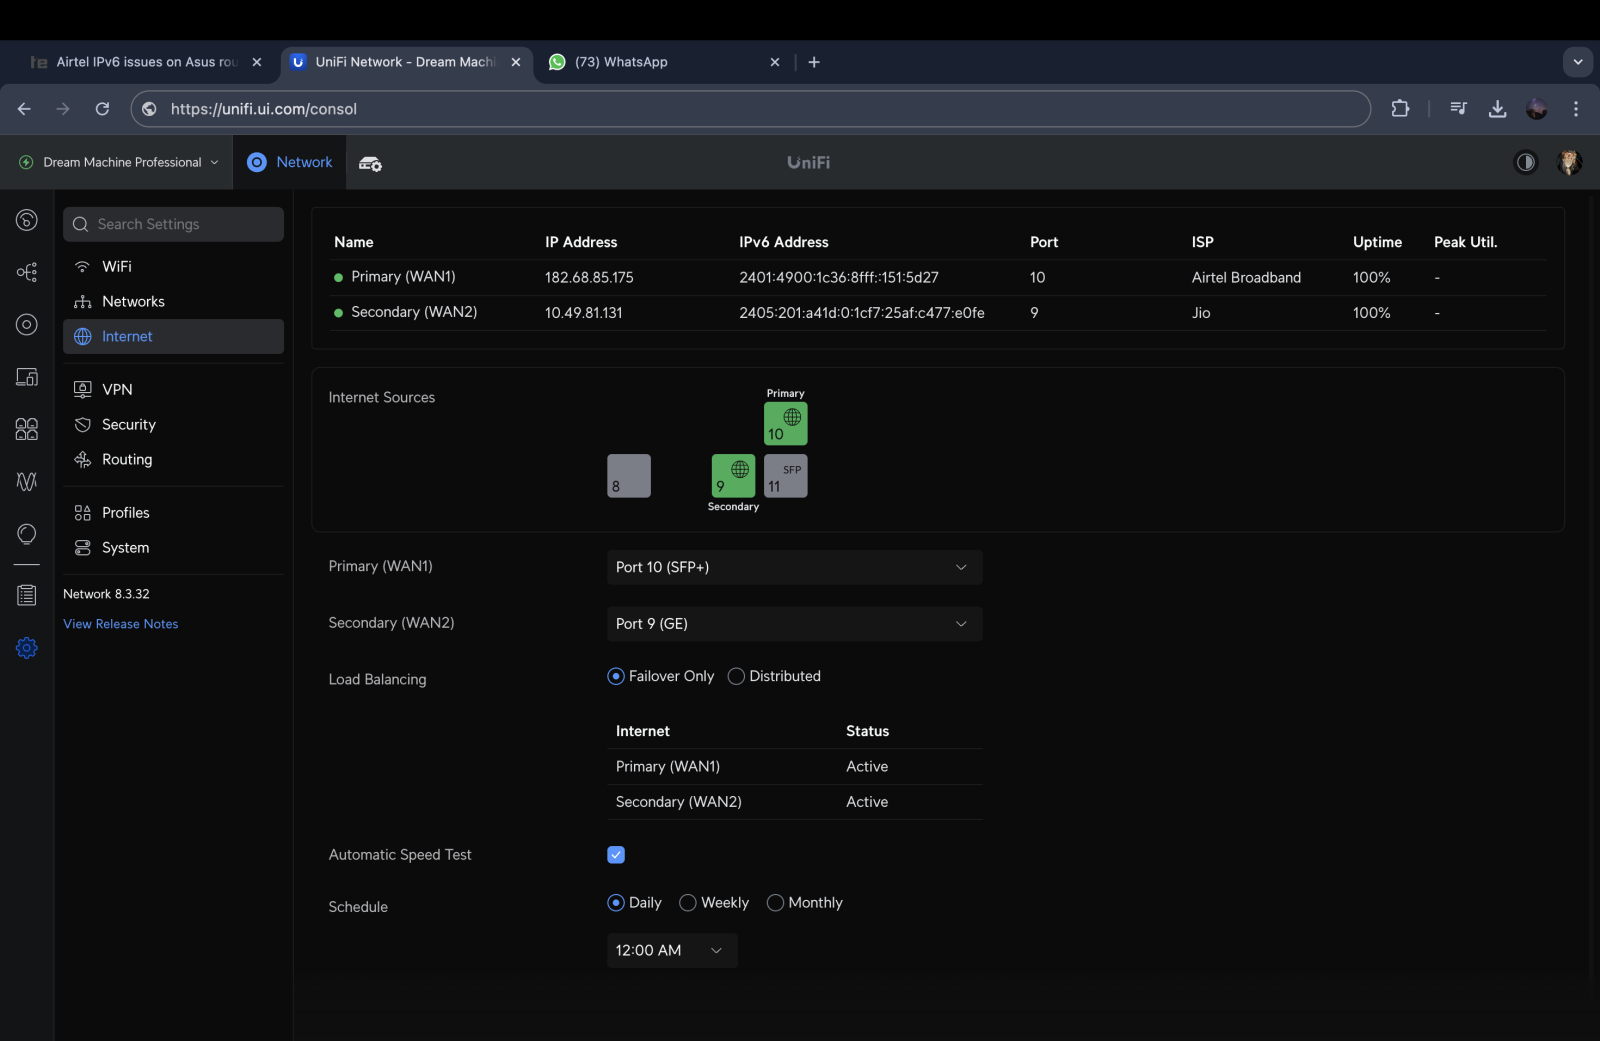Click Network 8.3.32 version text
Screen dimensions: 1600x1041
click(x=106, y=594)
